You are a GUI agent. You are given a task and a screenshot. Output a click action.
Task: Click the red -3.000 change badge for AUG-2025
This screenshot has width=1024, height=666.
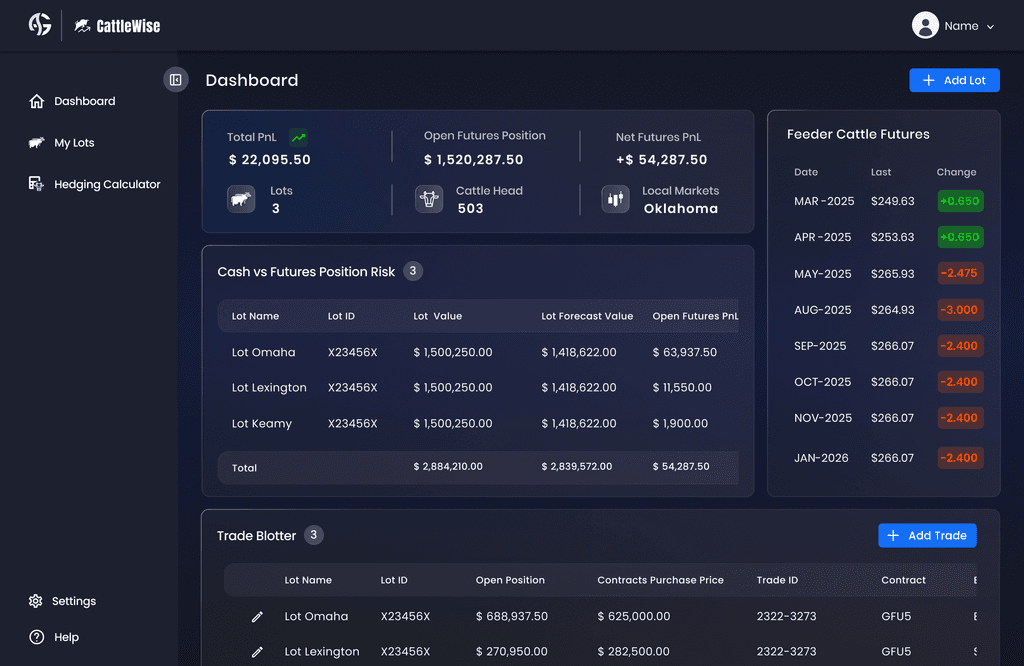[x=960, y=309]
